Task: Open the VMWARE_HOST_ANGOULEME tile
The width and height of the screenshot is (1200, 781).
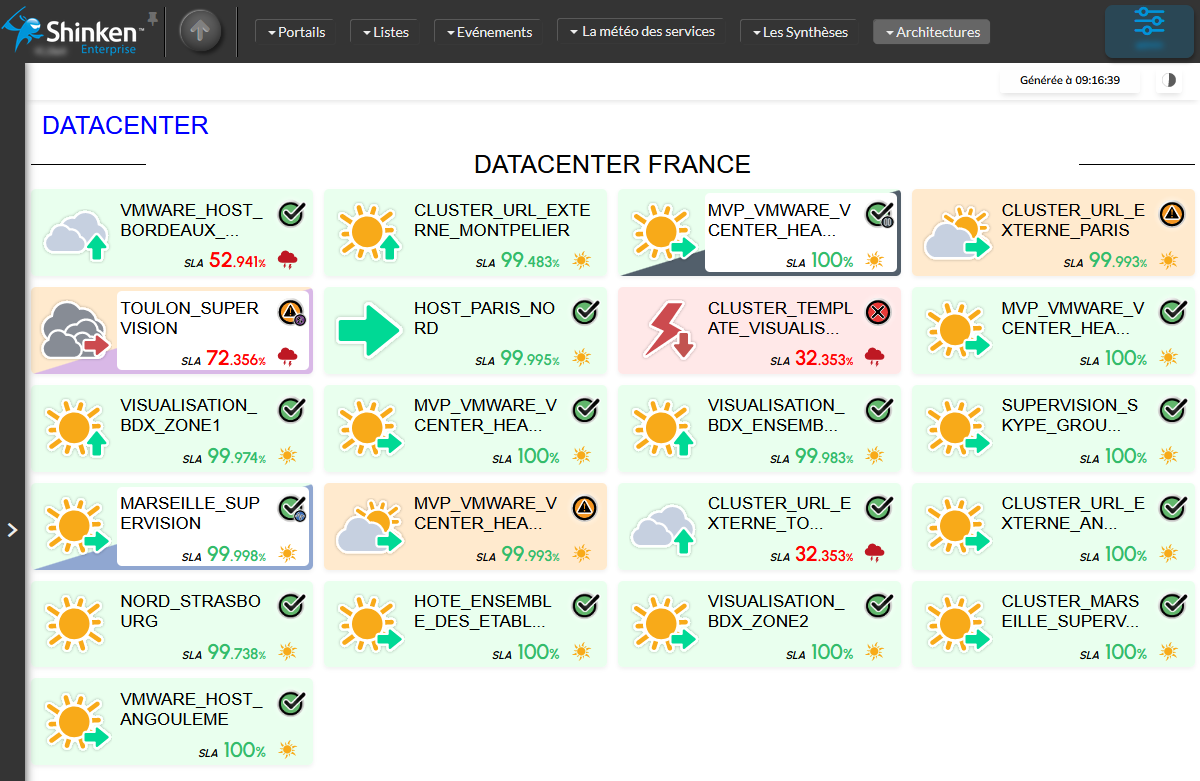Action: coord(173,721)
